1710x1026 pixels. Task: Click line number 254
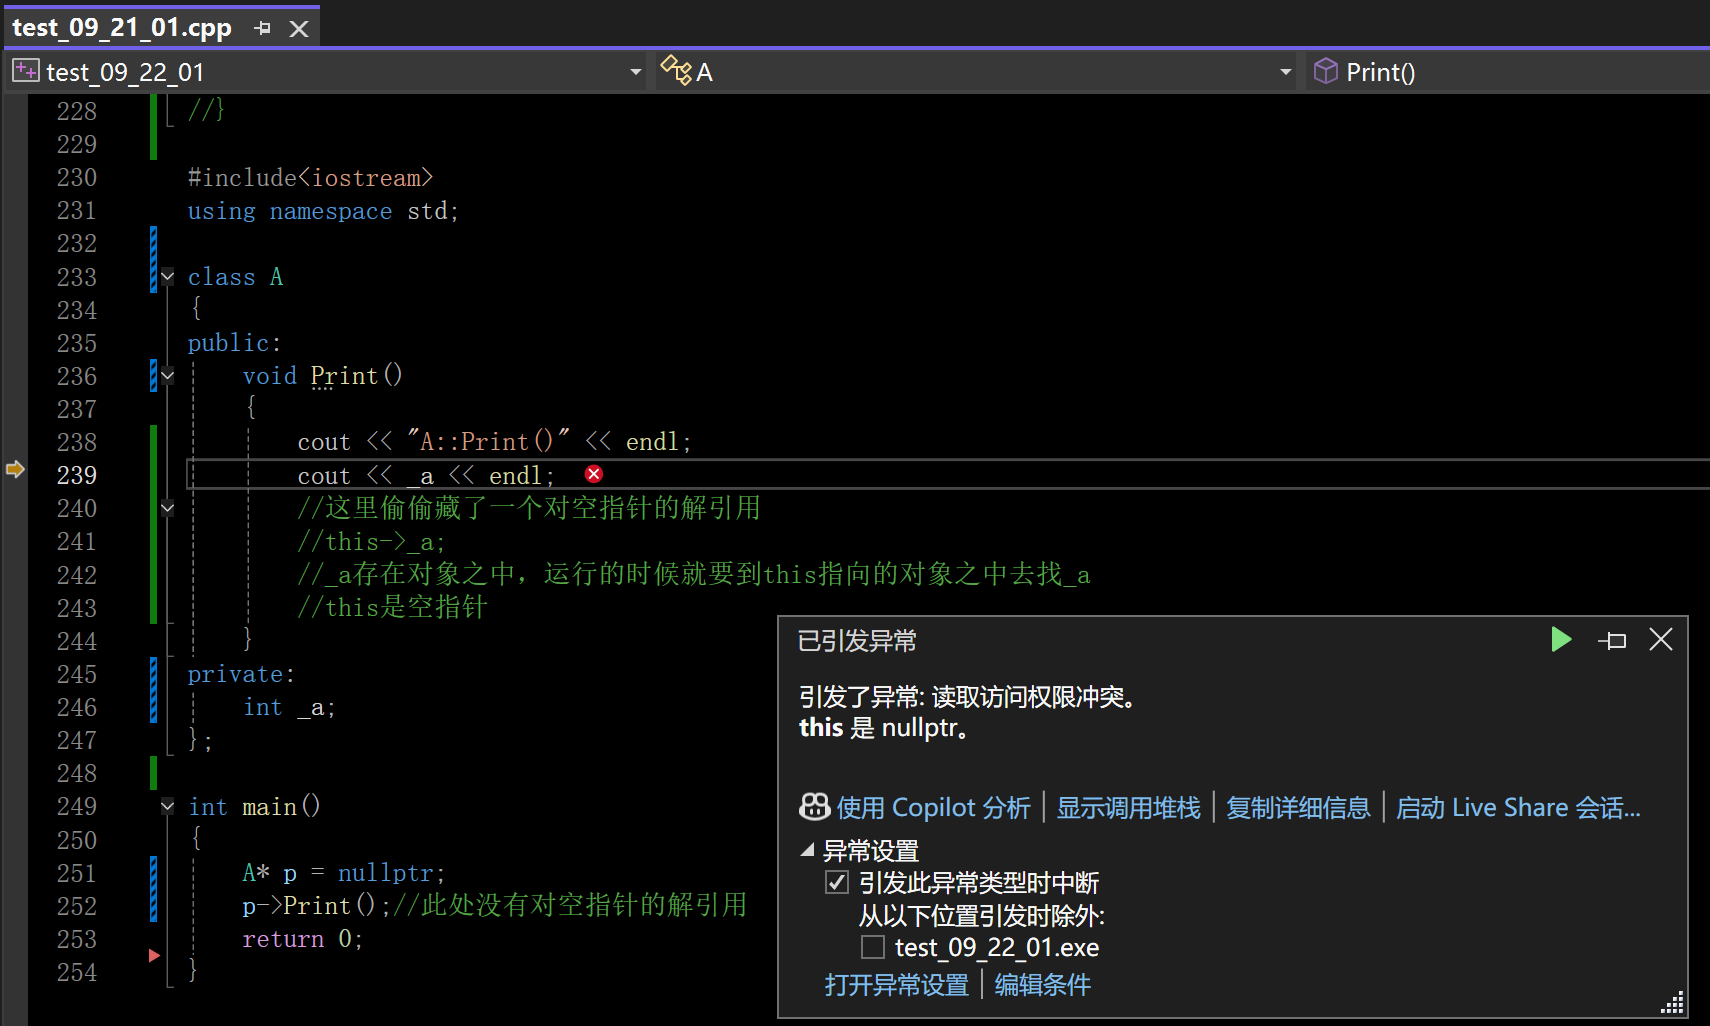click(77, 972)
